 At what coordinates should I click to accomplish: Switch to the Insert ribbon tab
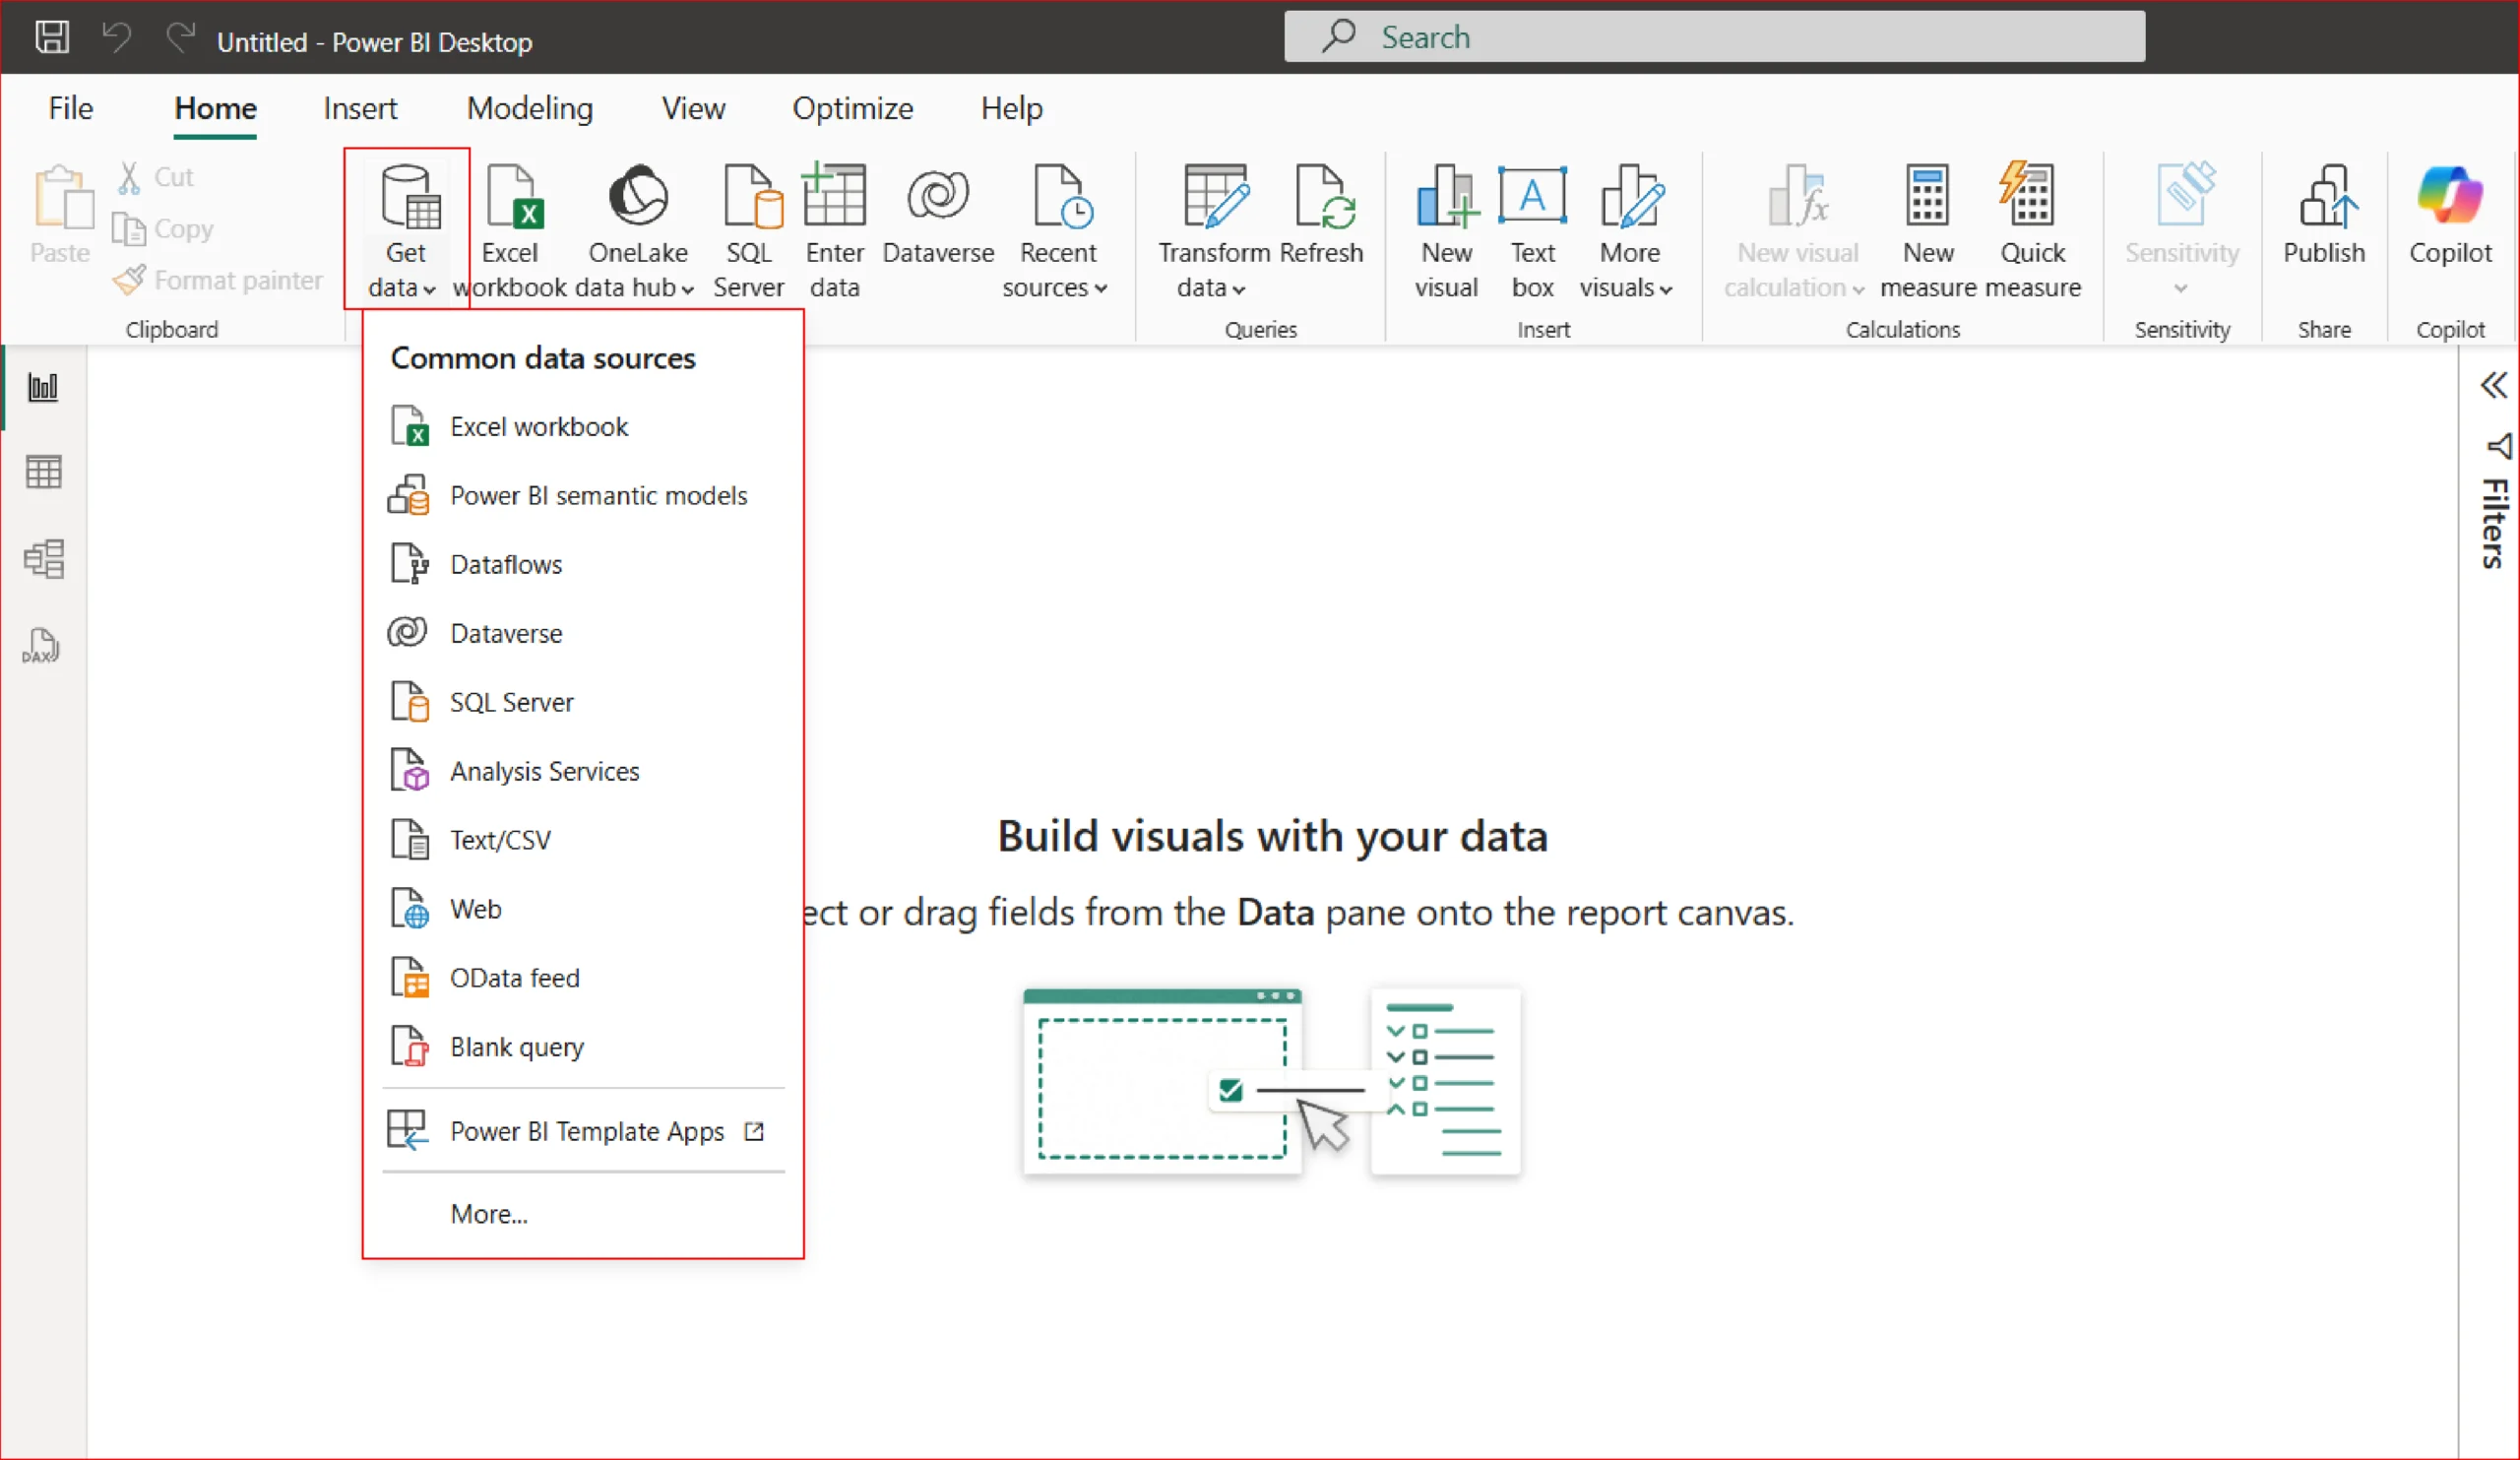click(360, 108)
